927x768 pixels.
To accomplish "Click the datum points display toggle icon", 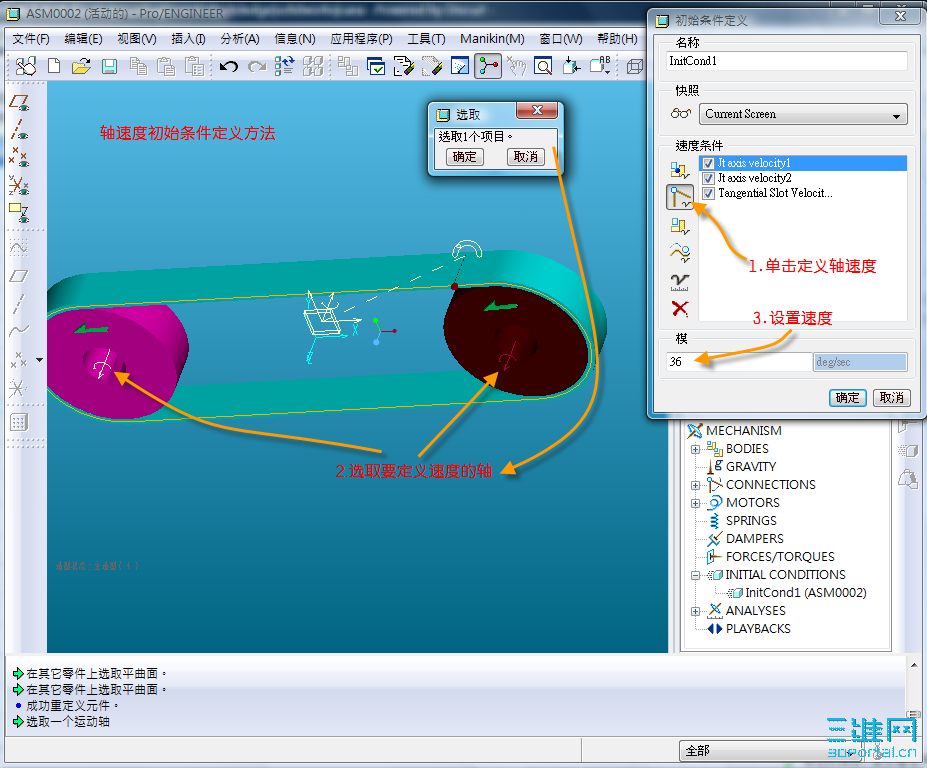I will tap(19, 157).
